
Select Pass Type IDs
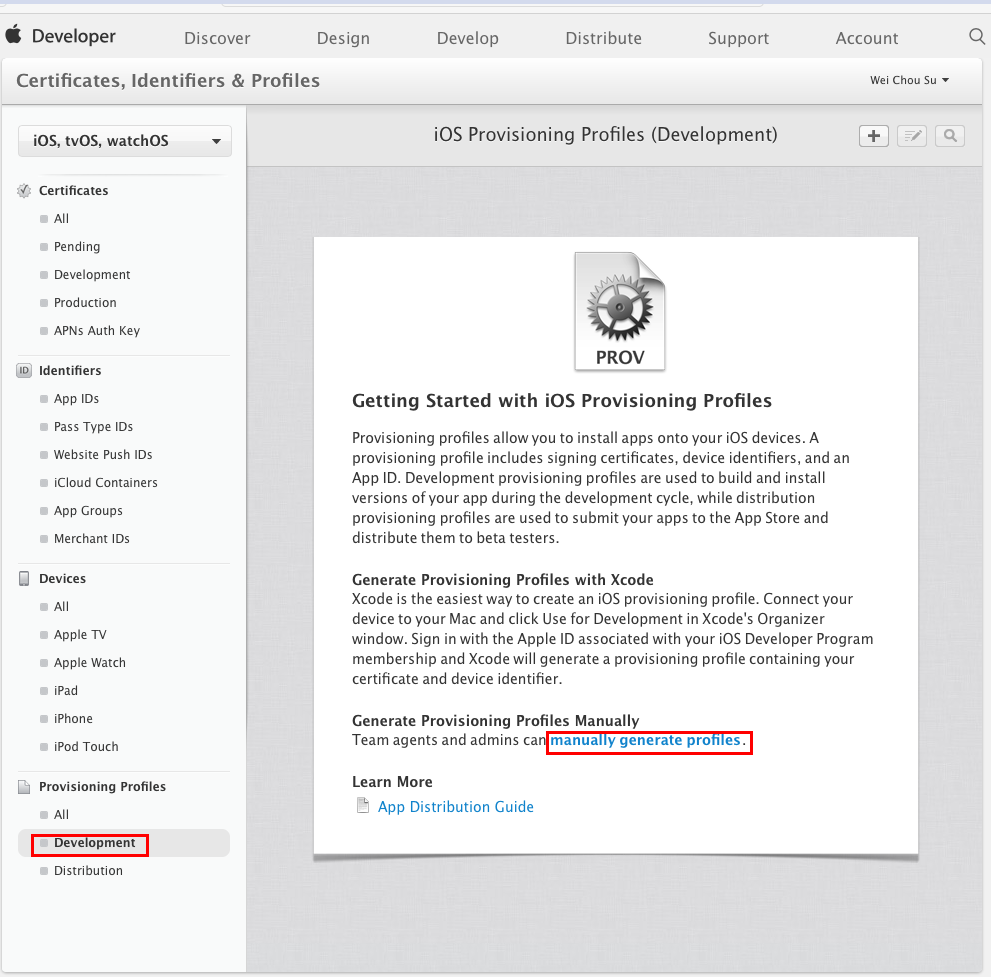coord(93,427)
